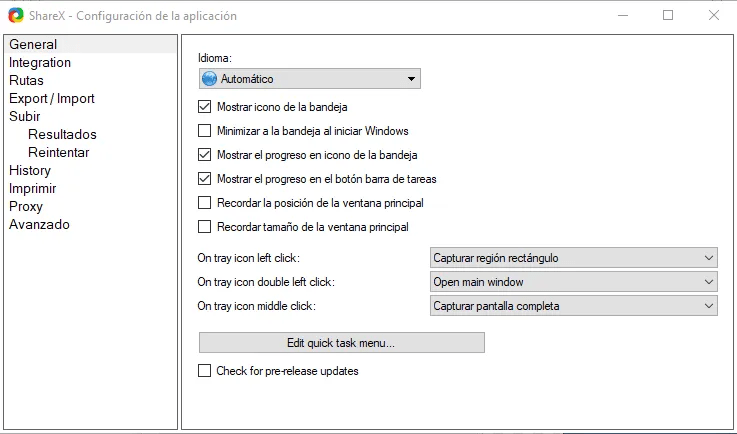This screenshot has width=737, height=434.
Task: Select Integration in the sidebar
Action: click(x=40, y=63)
